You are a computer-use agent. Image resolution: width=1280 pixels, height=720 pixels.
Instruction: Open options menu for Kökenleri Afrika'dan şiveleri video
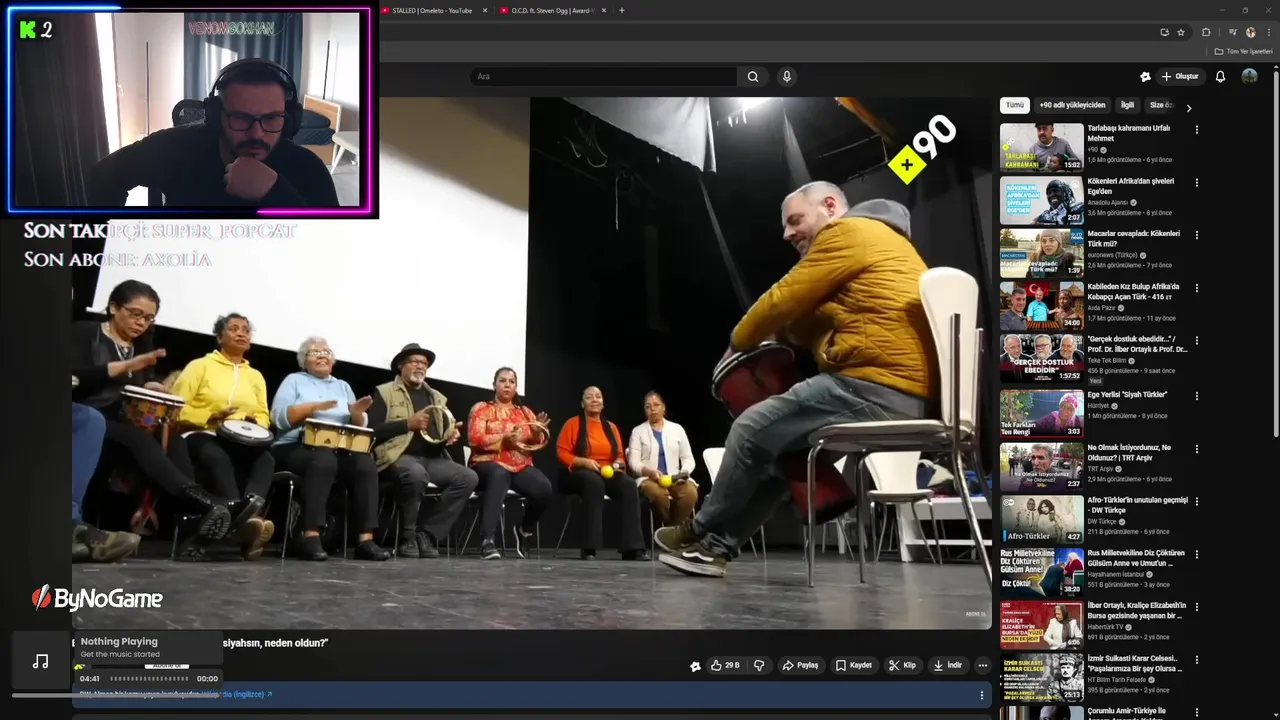coord(1196,182)
